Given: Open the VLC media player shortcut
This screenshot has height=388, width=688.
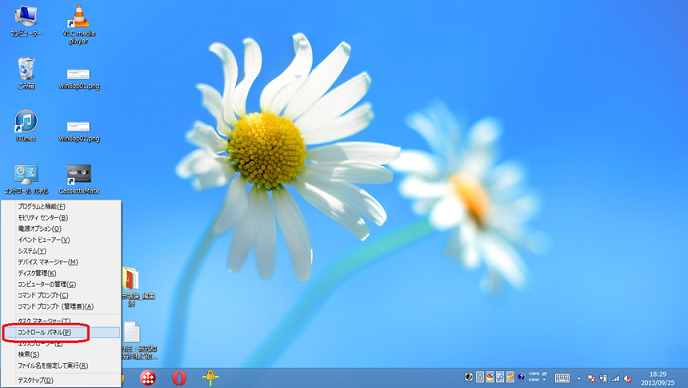Looking at the screenshot, I should [79, 24].
